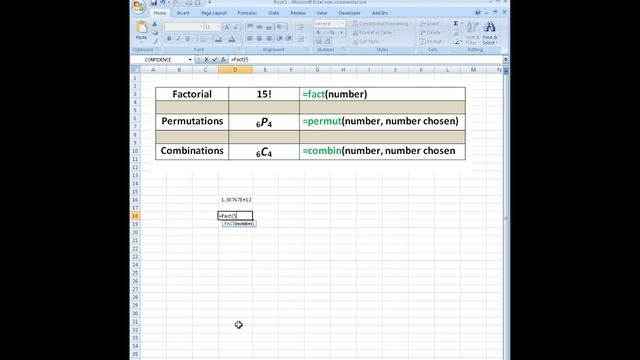Open the Conditional Formatting menu
Screen dimensions: 640x360
[x=381, y=24]
